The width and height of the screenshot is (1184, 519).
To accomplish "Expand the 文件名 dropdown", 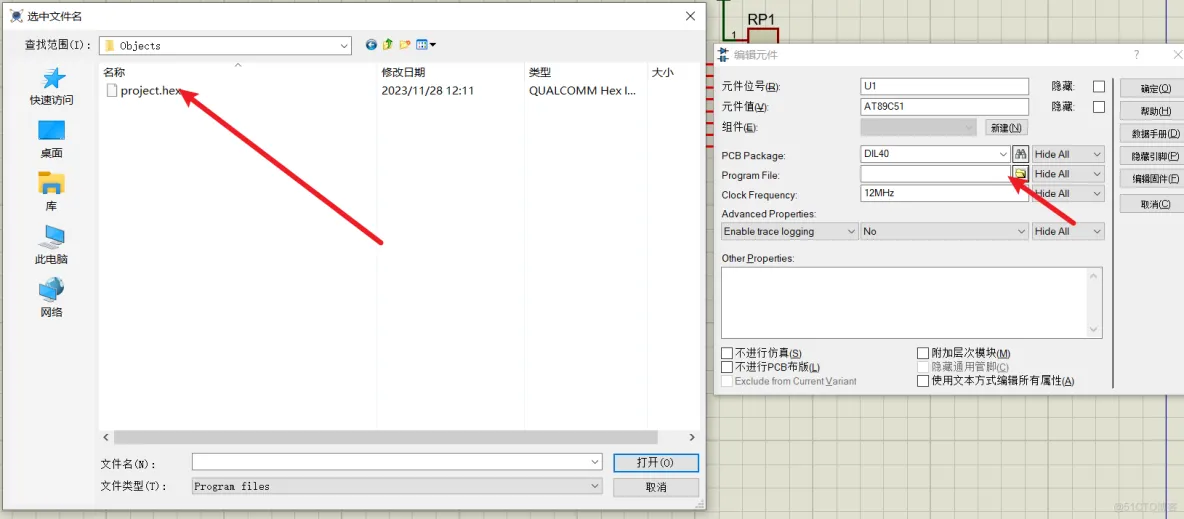I will (594, 462).
